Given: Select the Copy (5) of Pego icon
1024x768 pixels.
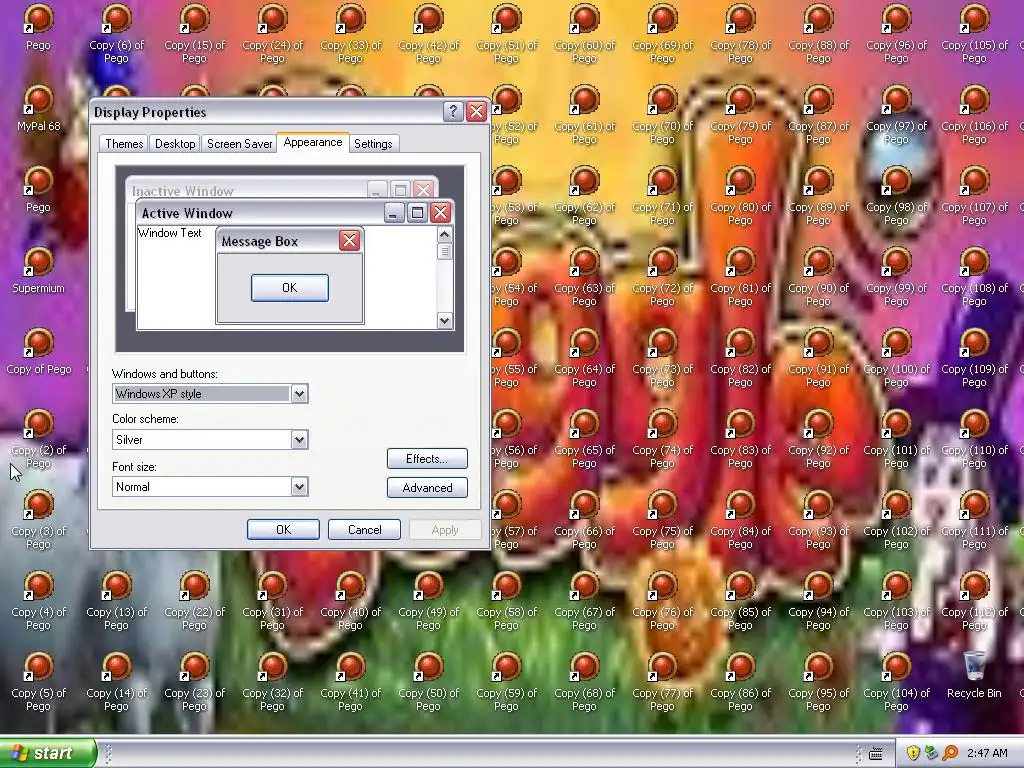Looking at the screenshot, I should coord(39,680).
